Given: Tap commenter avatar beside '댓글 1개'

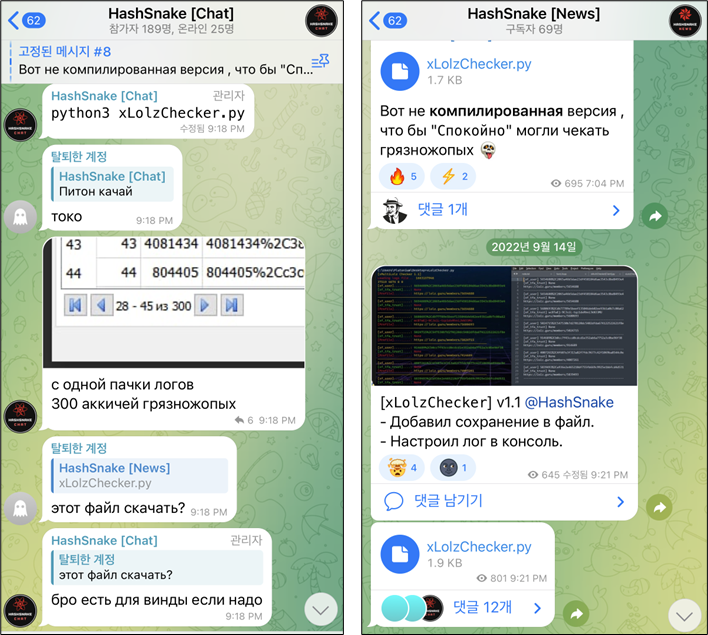Looking at the screenshot, I should [394, 210].
